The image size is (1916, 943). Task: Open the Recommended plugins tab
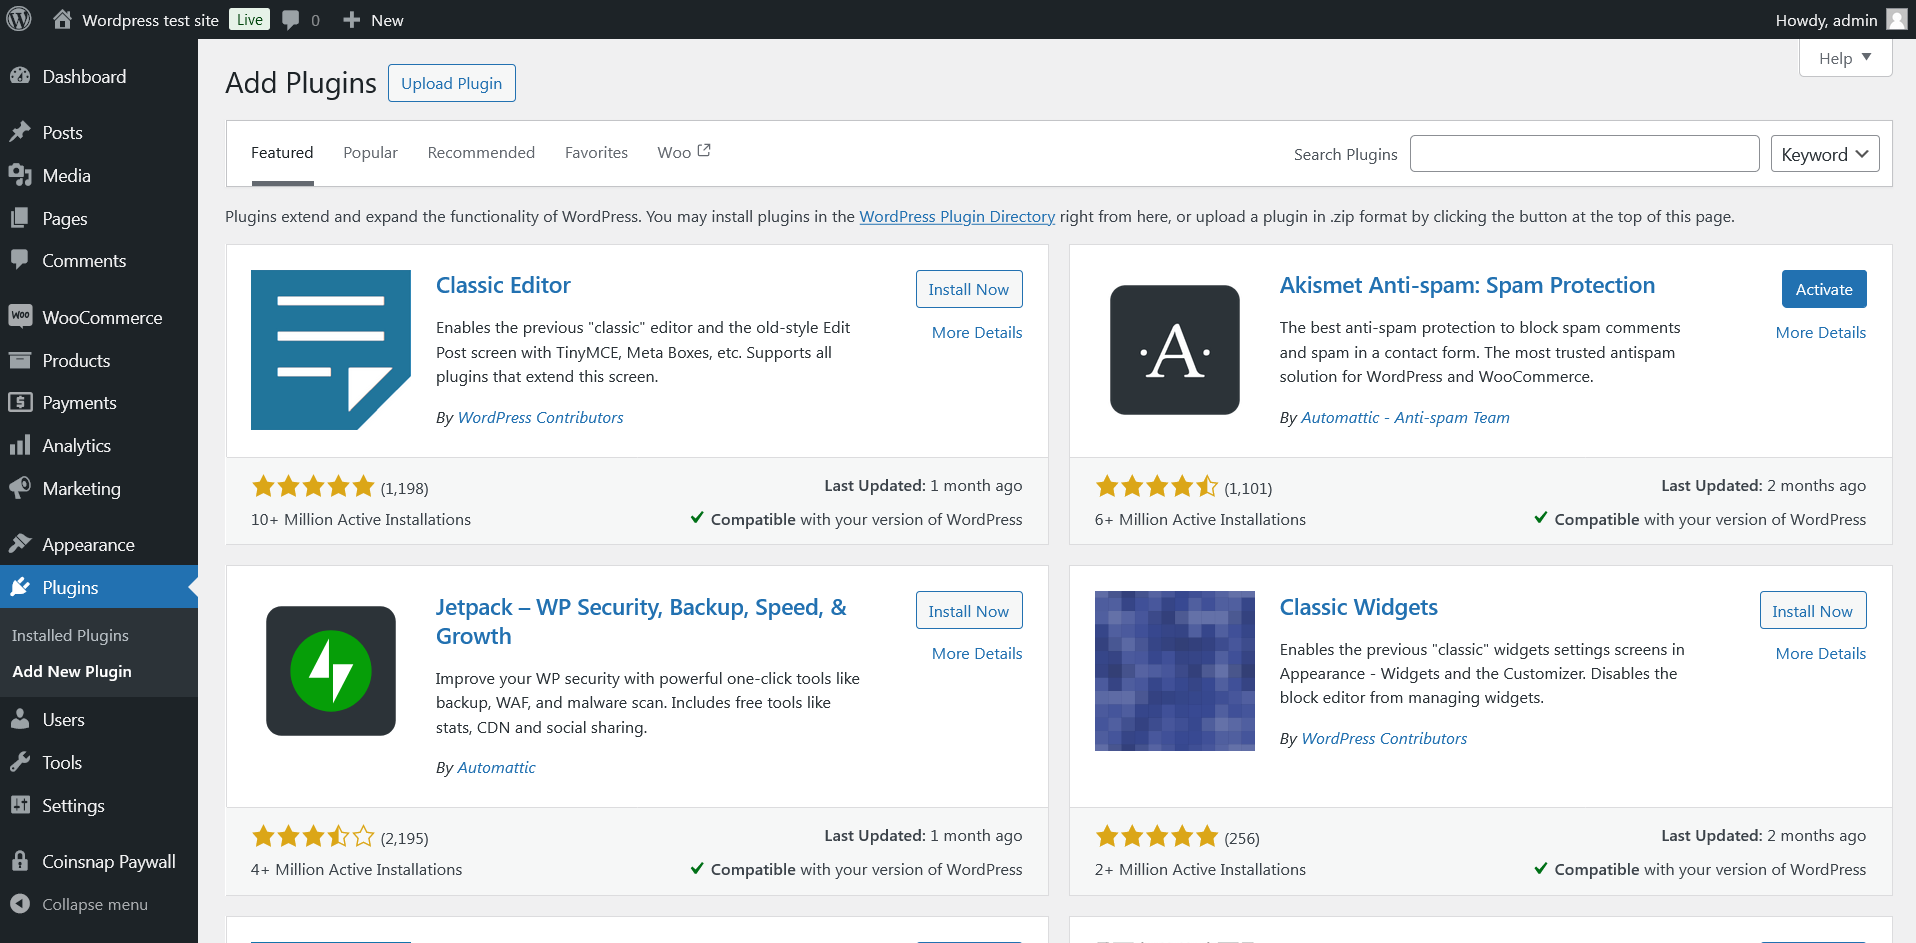481,152
